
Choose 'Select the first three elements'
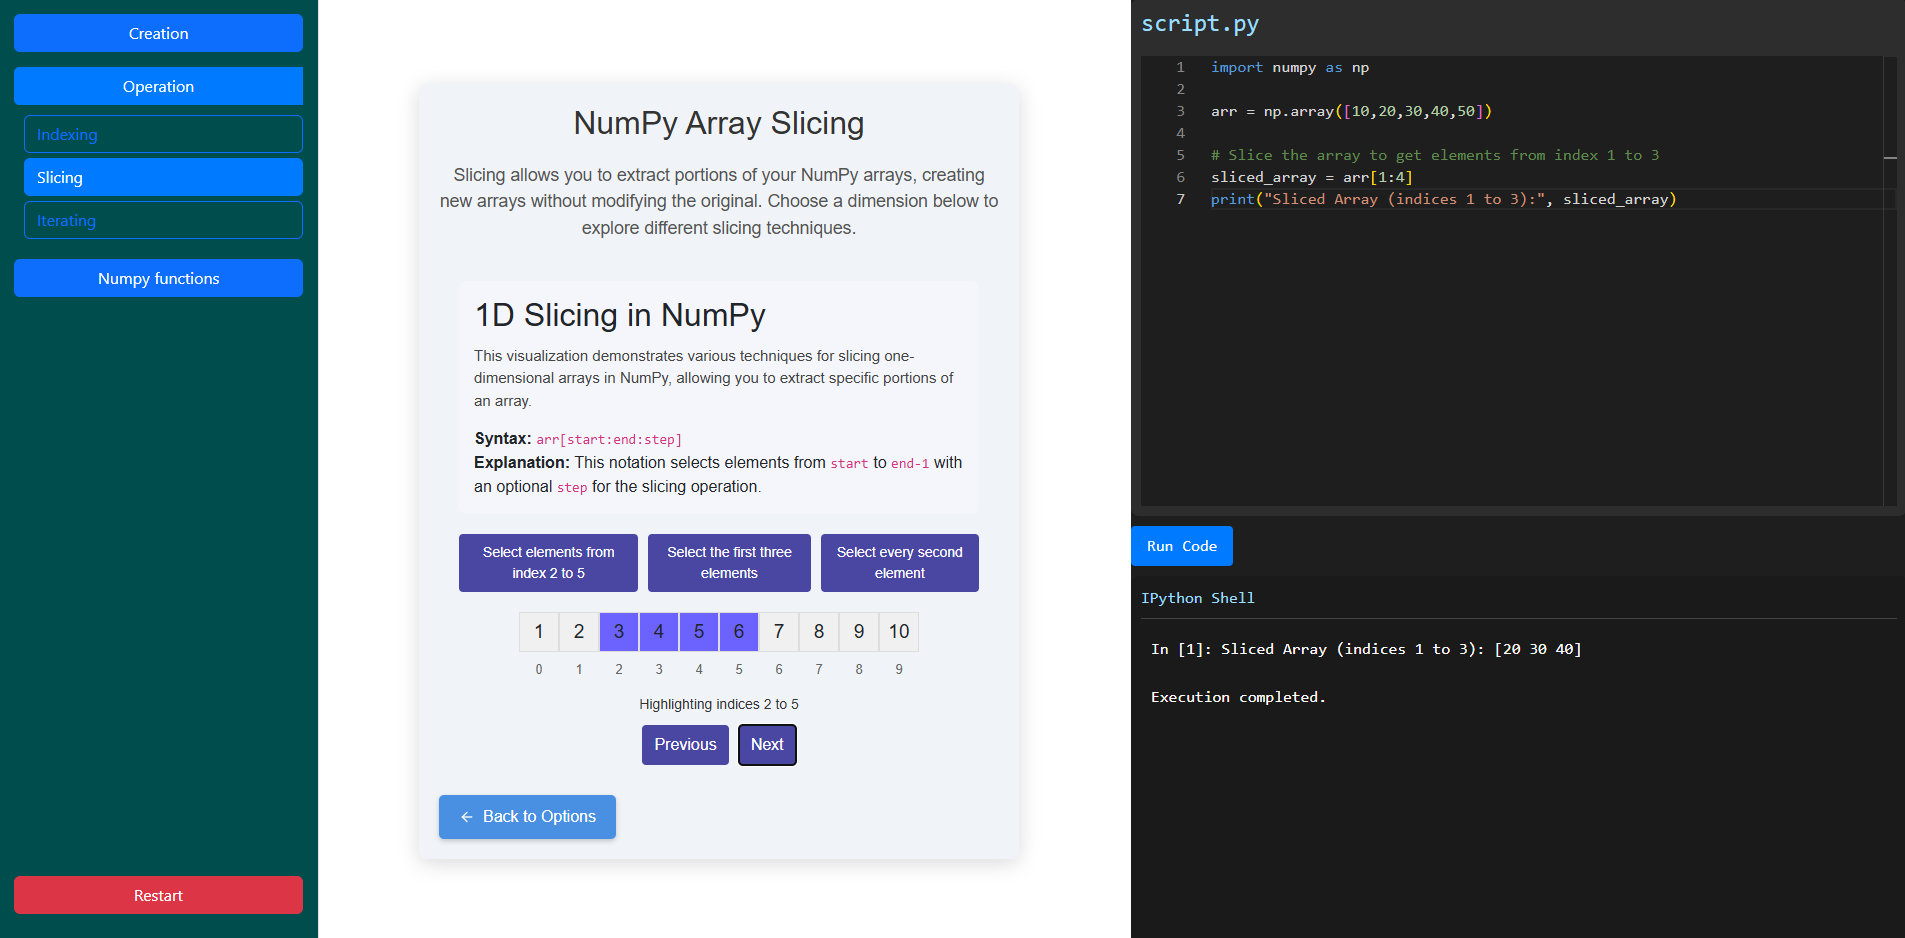tap(729, 563)
